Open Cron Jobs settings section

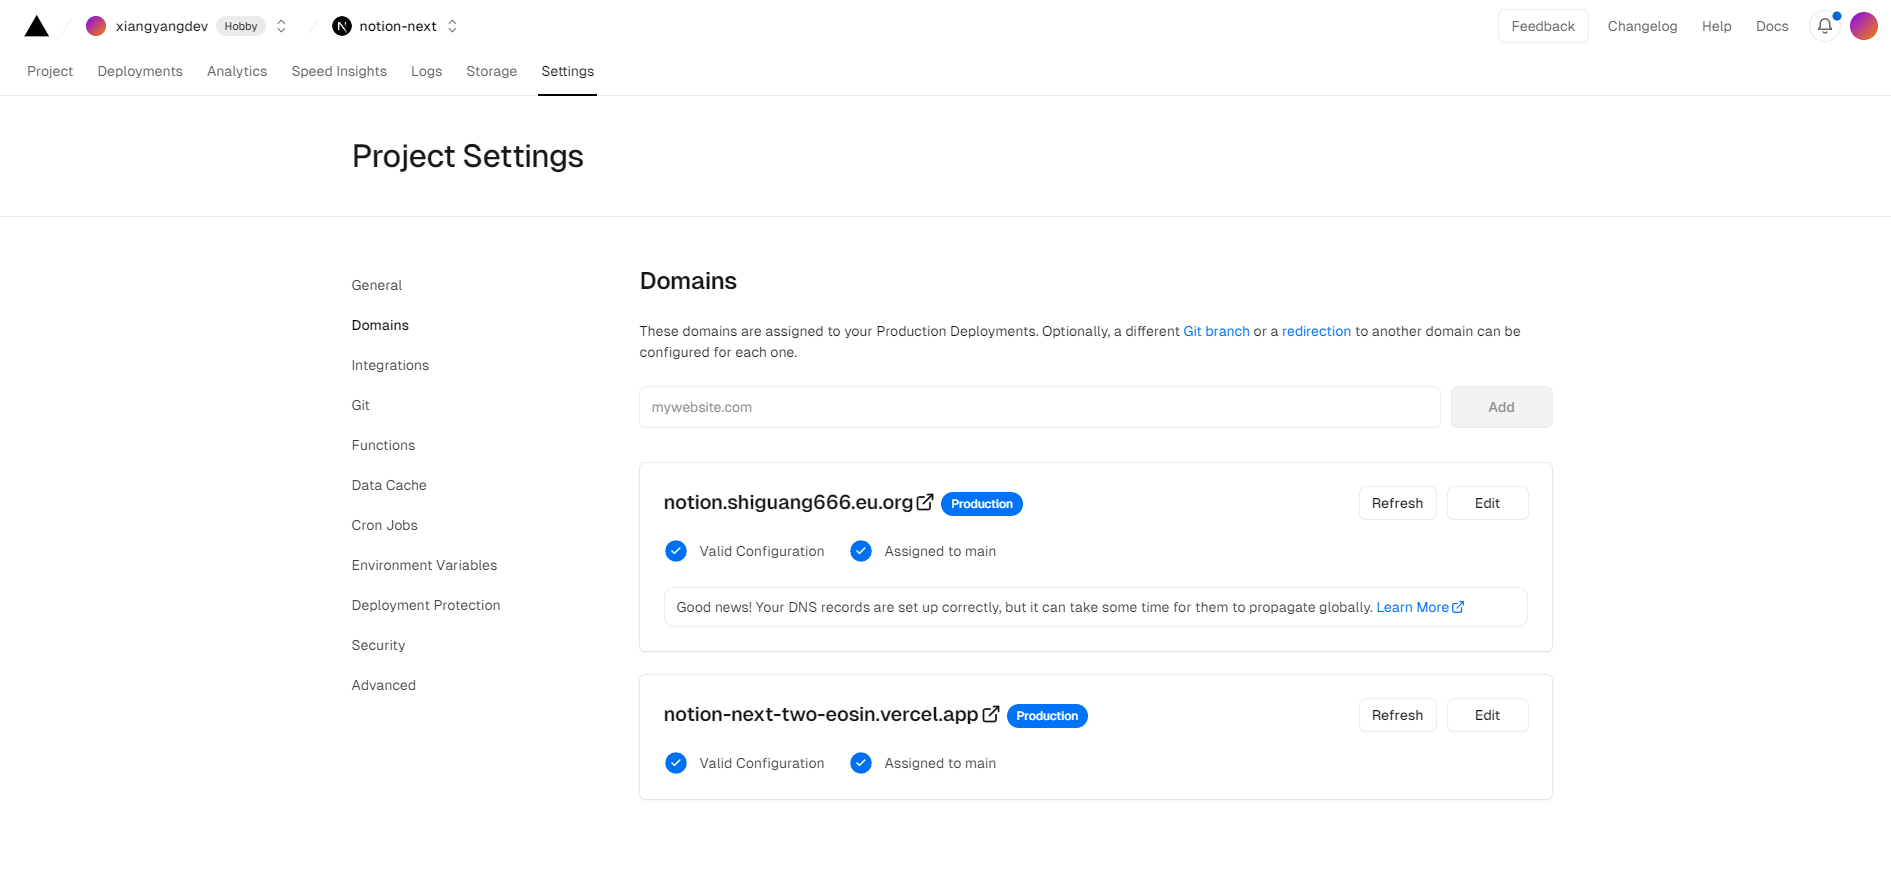385,525
